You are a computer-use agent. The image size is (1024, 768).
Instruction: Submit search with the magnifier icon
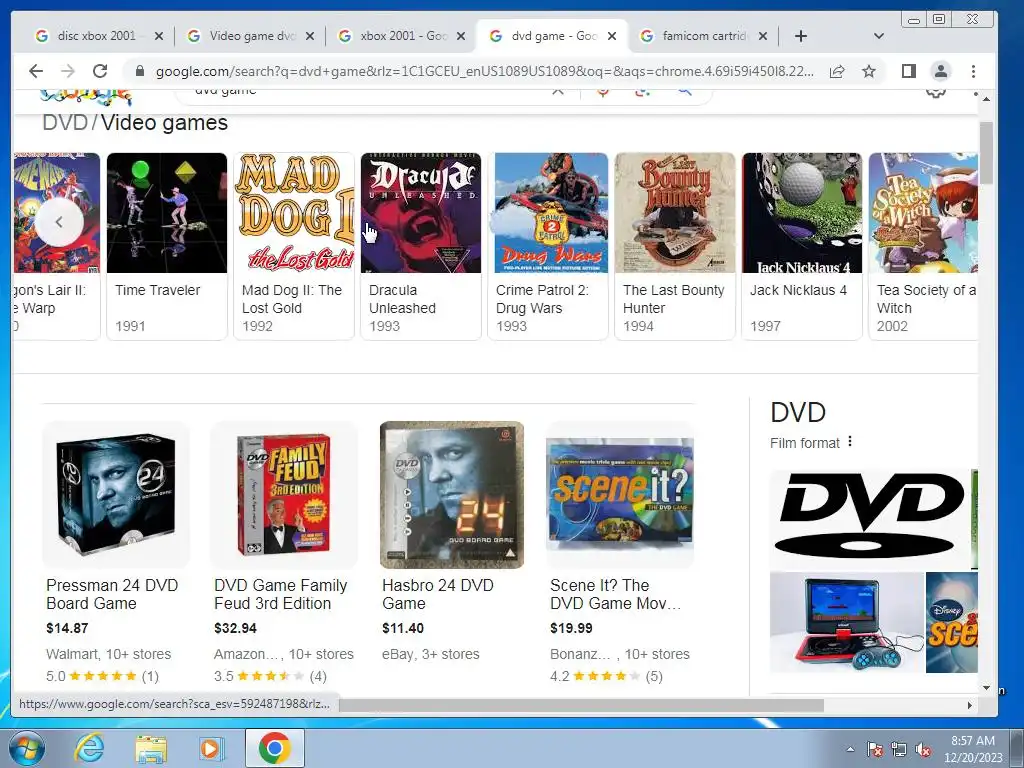tap(684, 91)
